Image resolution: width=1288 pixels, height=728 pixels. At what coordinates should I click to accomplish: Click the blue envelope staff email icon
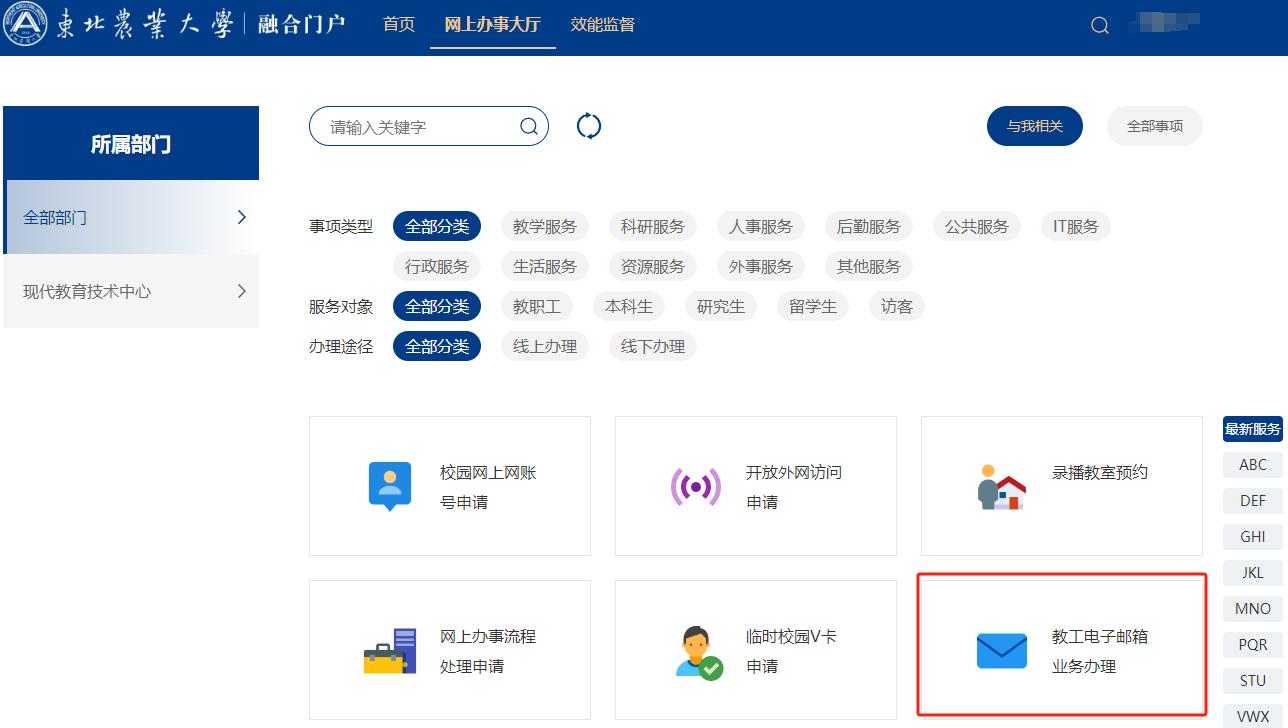click(x=1001, y=651)
